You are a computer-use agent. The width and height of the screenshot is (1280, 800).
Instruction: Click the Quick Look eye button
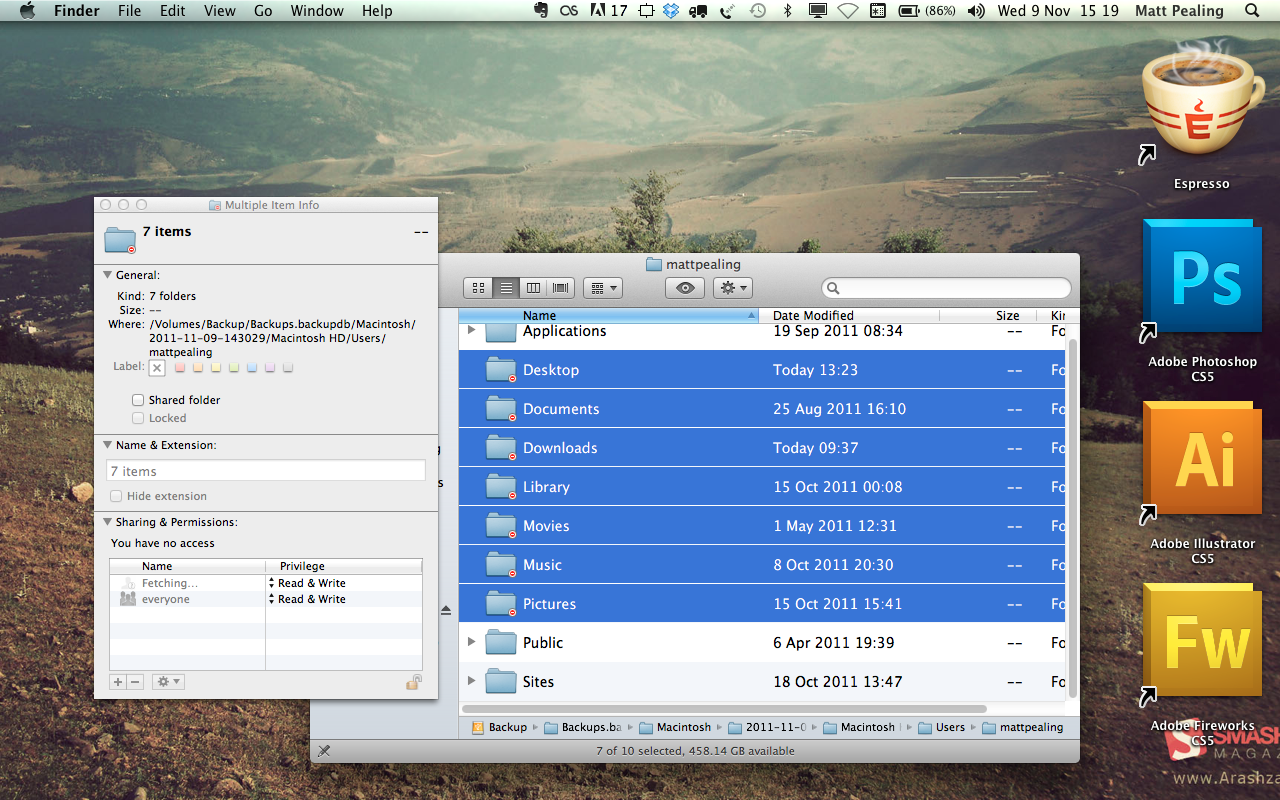click(685, 288)
